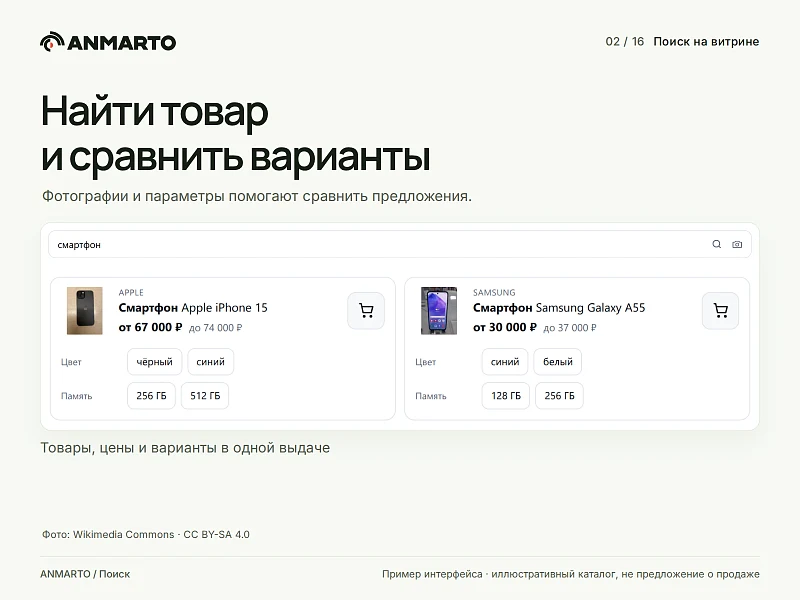The image size is (800, 600).
Task: Click the price 'от 67 000 ₽'
Action: (150, 328)
